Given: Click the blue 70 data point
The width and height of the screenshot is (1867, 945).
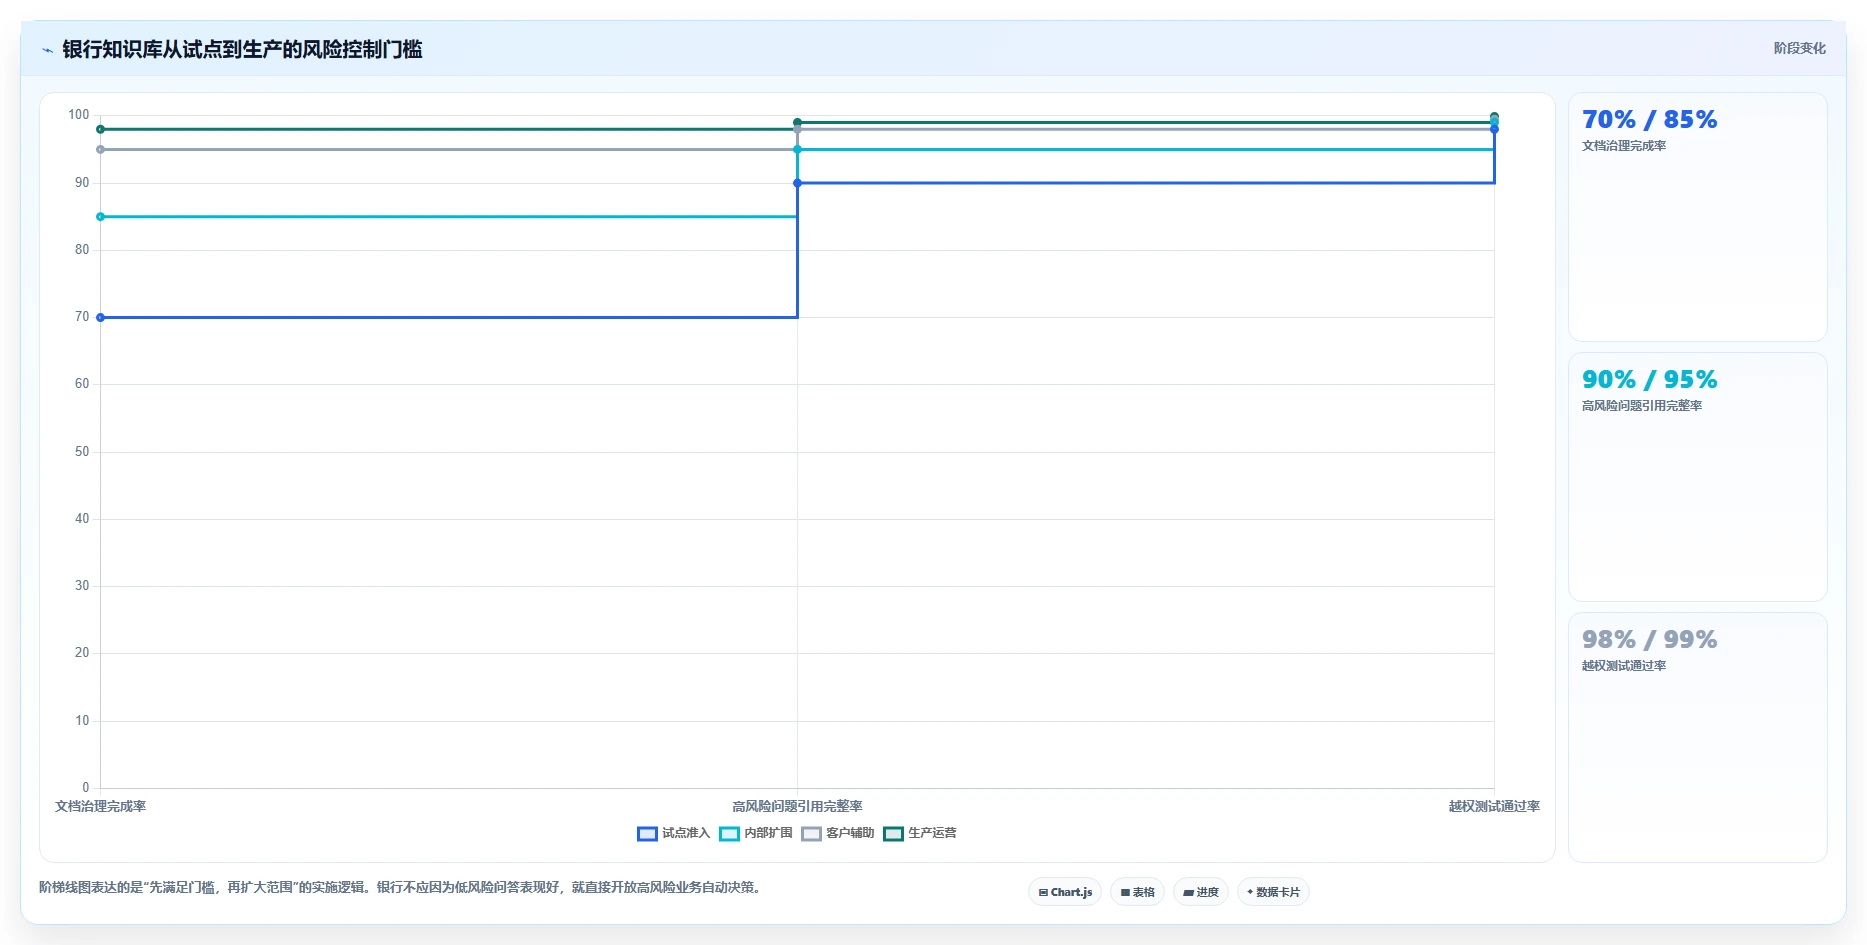Looking at the screenshot, I should [100, 317].
